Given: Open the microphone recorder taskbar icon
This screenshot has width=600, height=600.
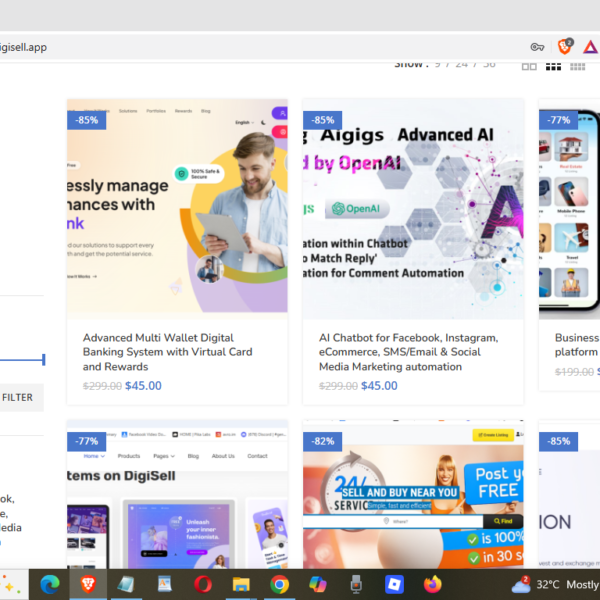Looking at the screenshot, I should (356, 585).
